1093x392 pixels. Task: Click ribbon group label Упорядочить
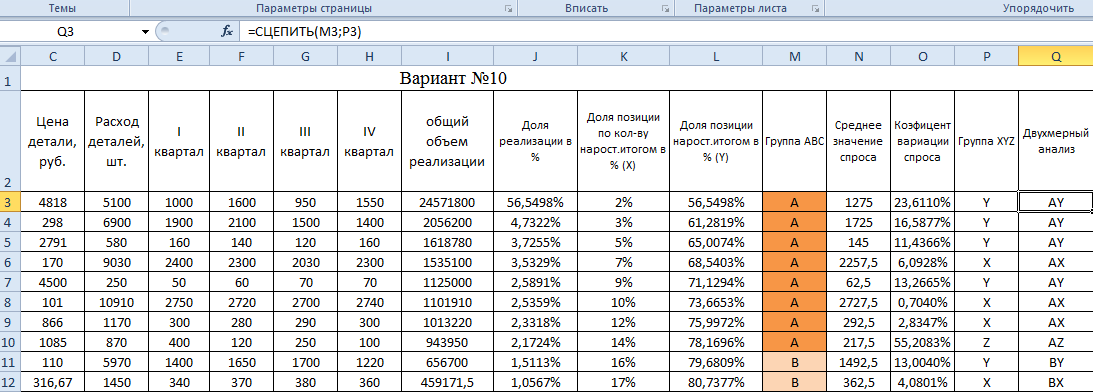1038,9
